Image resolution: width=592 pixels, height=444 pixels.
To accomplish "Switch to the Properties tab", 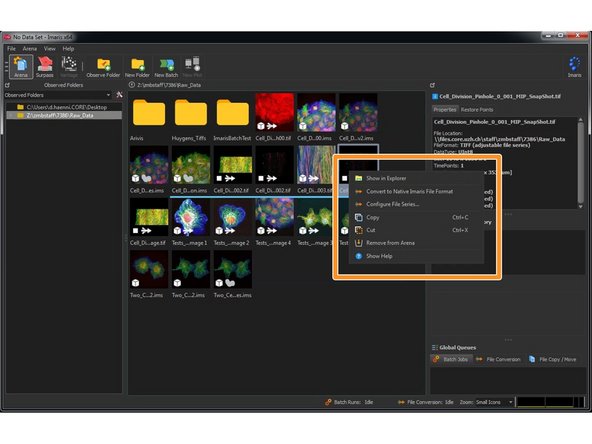I will point(445,109).
